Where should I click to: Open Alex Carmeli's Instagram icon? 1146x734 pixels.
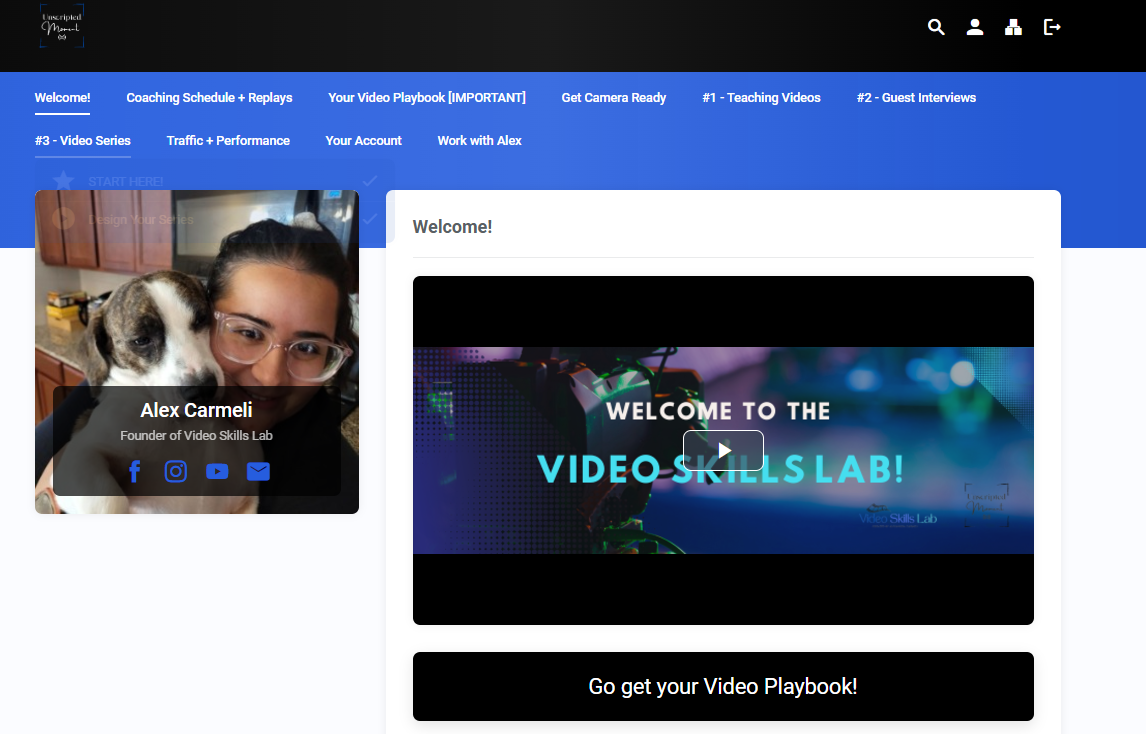(176, 471)
